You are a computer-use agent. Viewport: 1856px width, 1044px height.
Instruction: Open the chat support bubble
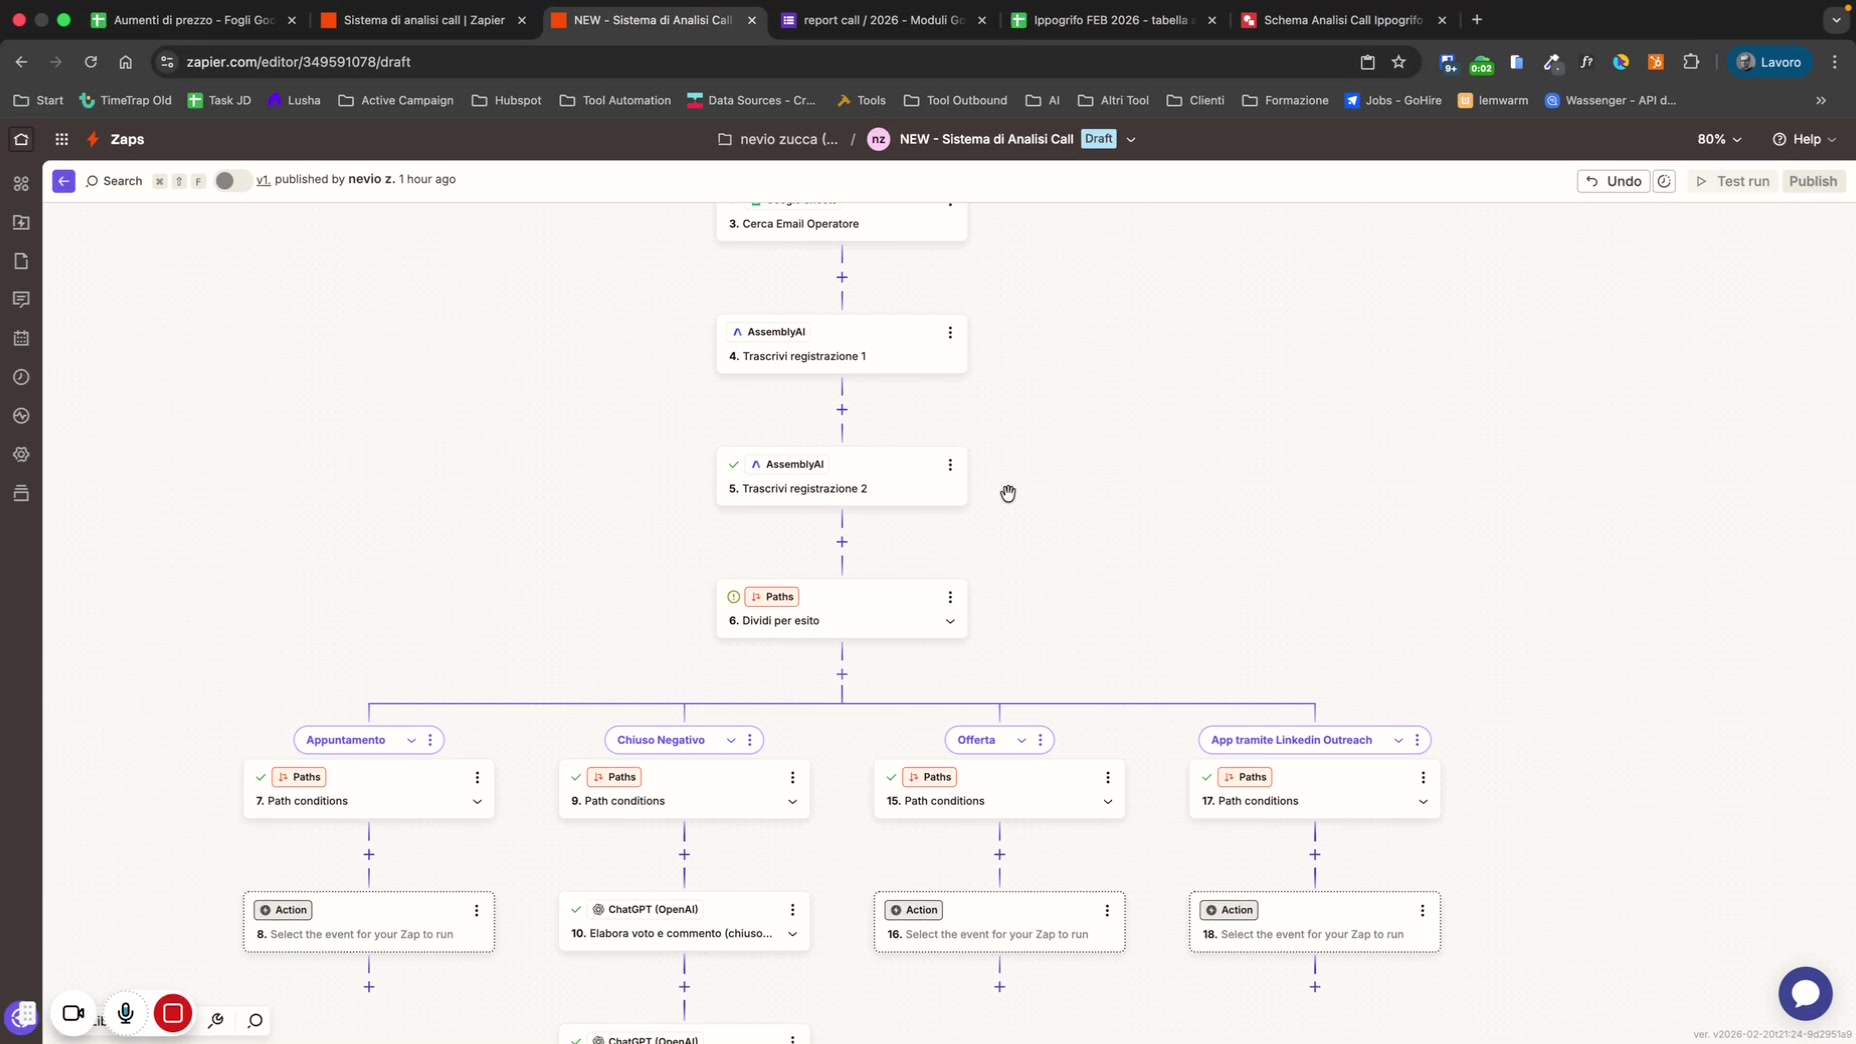point(1804,992)
